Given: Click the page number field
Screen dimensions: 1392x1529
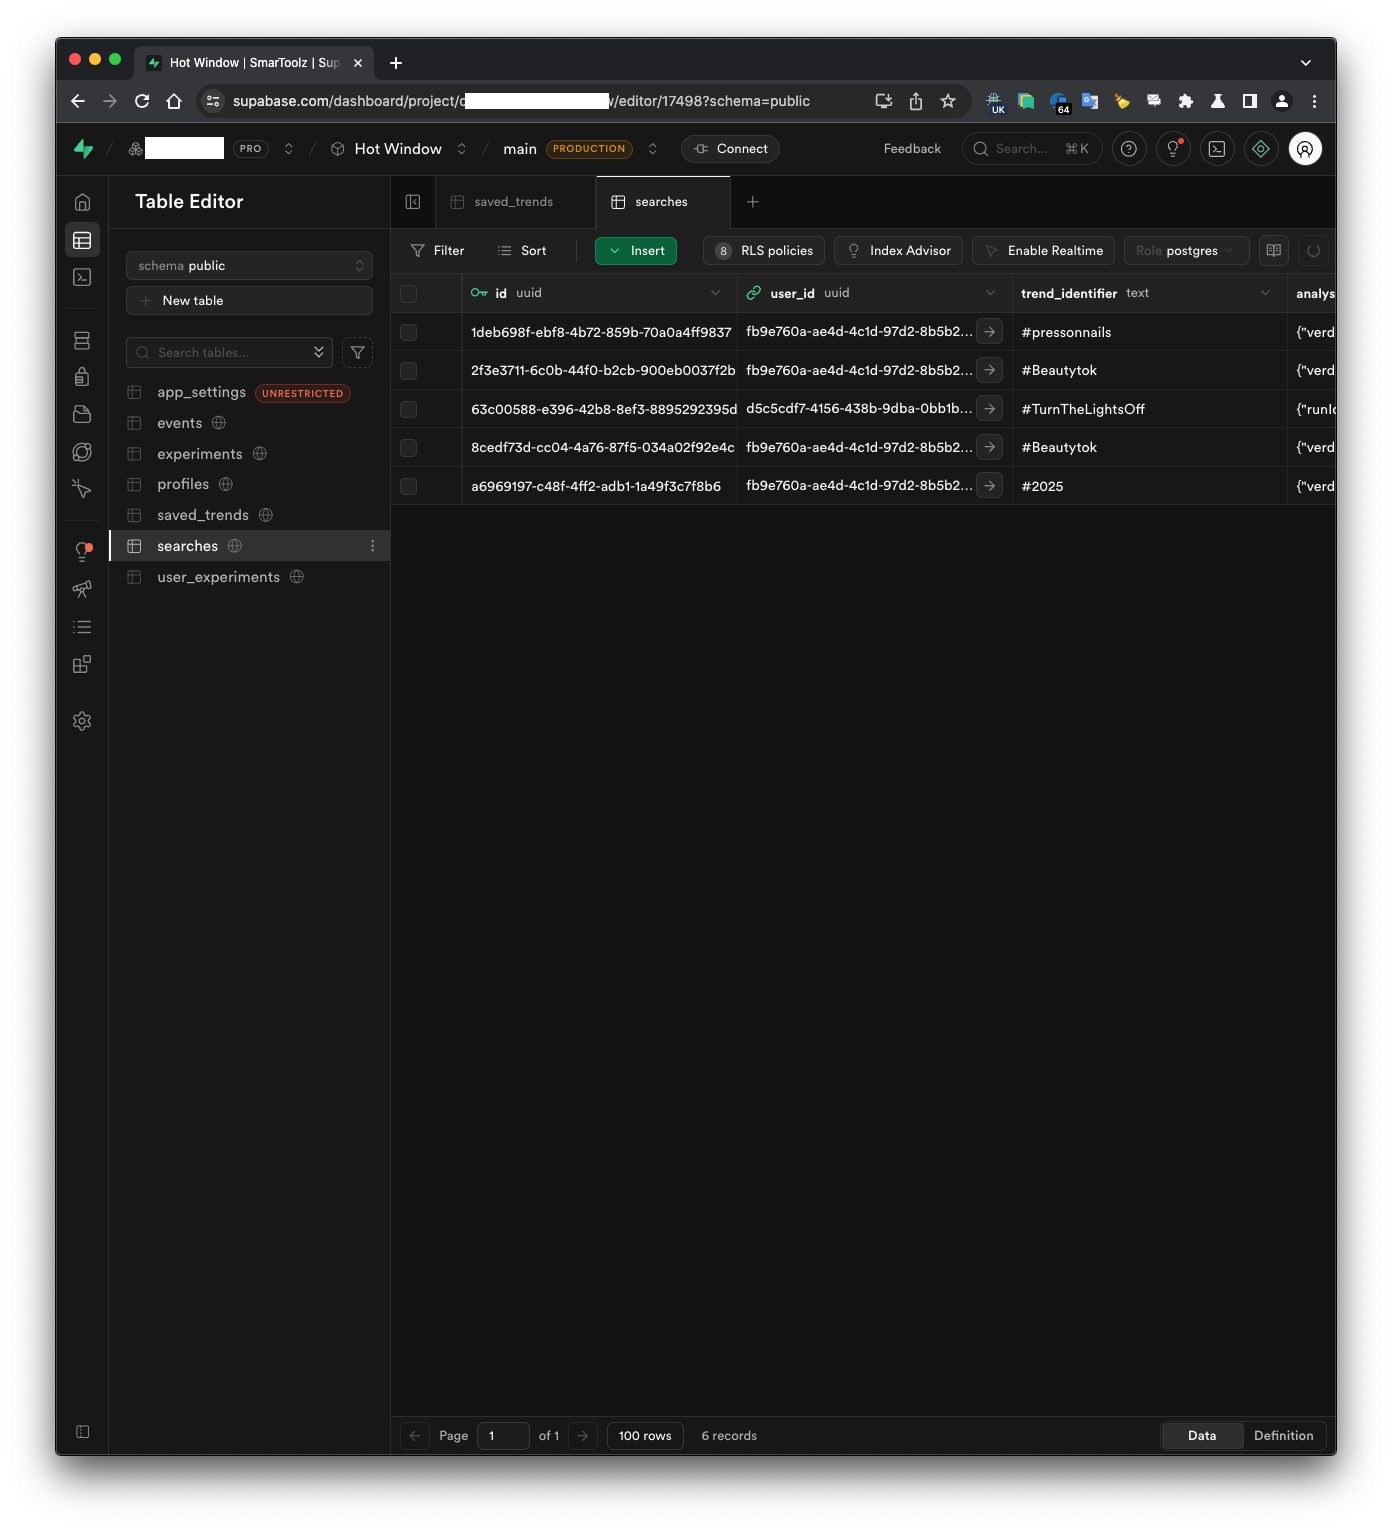Looking at the screenshot, I should pos(503,1436).
